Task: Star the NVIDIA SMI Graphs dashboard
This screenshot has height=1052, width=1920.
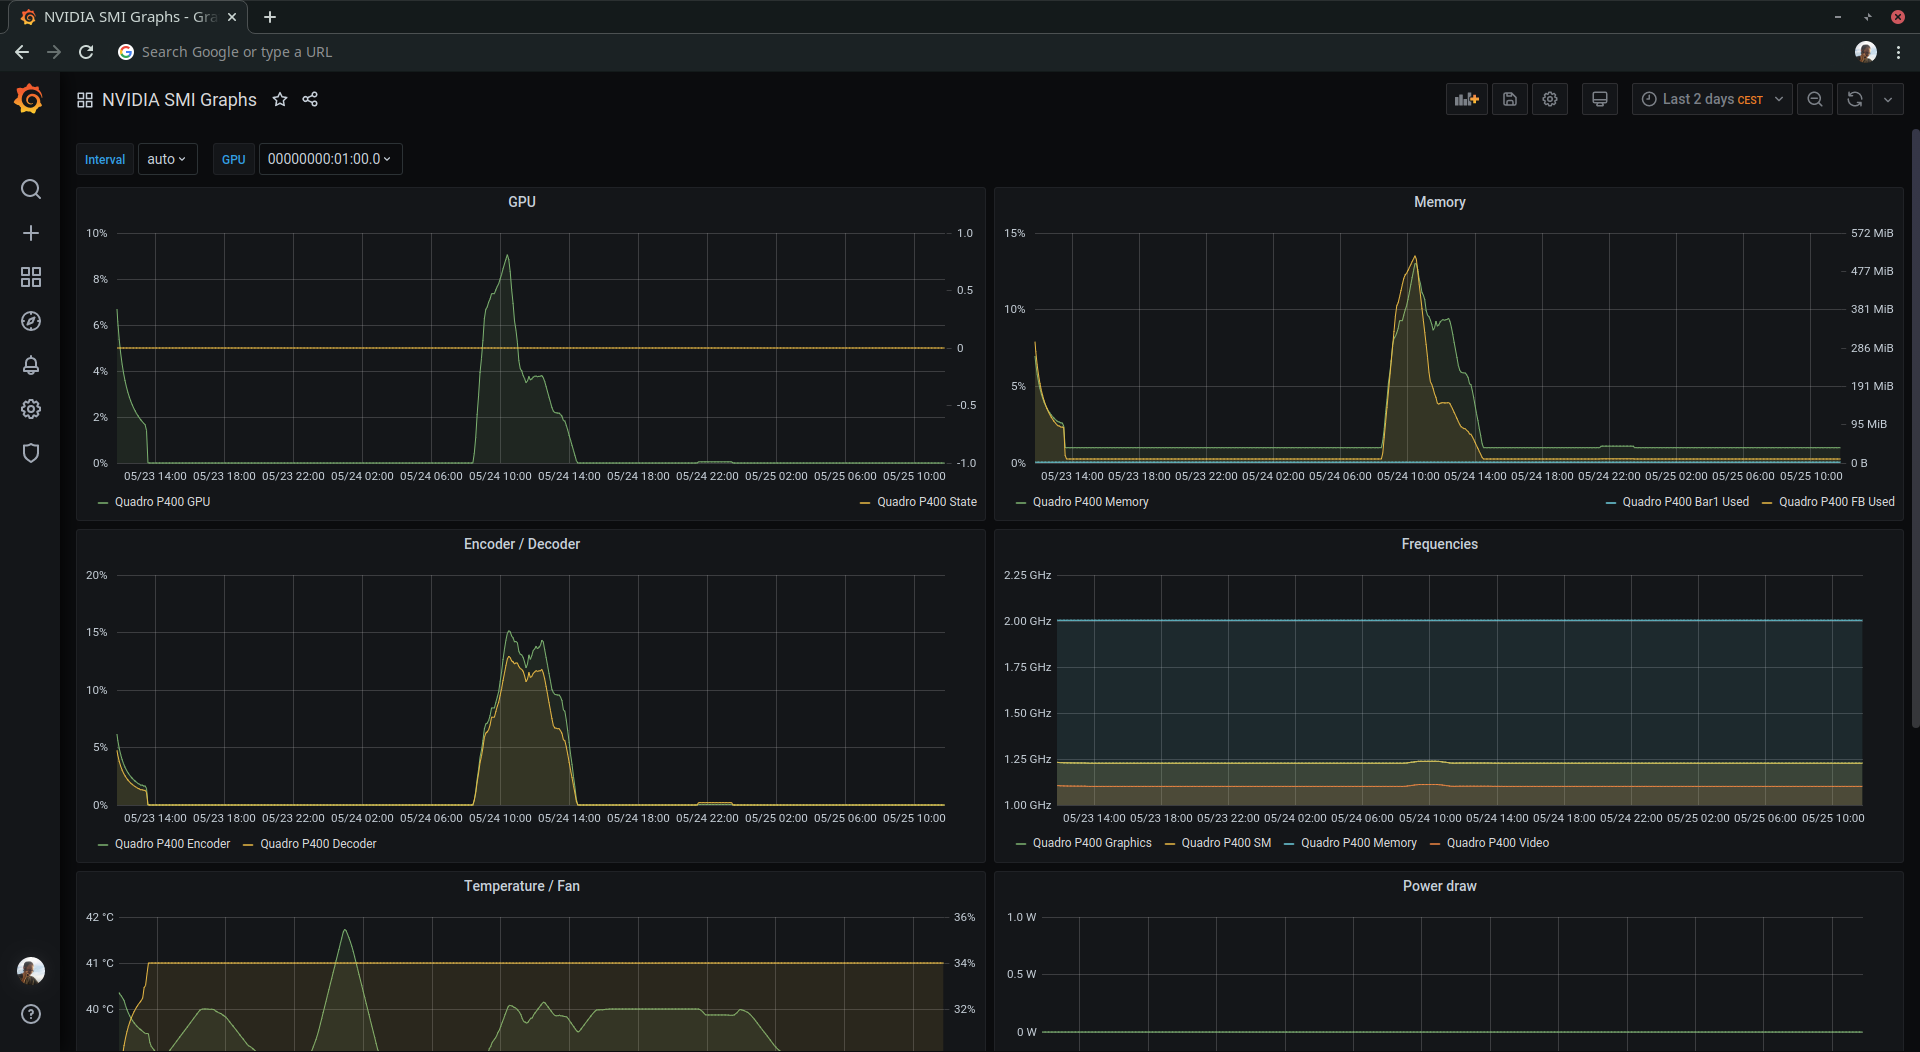Action: 280,99
